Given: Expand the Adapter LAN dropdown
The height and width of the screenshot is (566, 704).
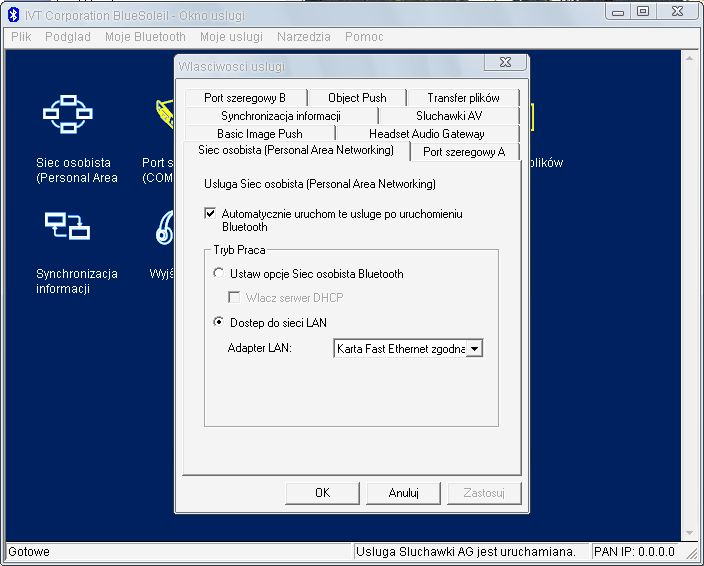Looking at the screenshot, I should click(475, 348).
